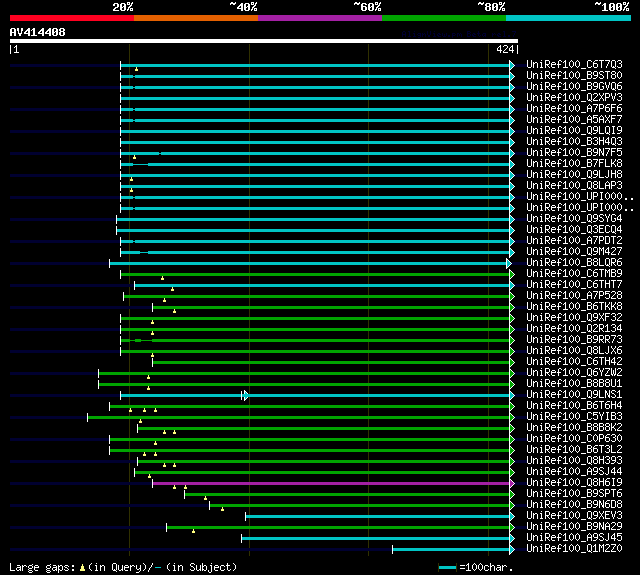Select the UniRef100_B3H4Q3 label
The width and height of the screenshot is (640, 575).
click(x=574, y=142)
